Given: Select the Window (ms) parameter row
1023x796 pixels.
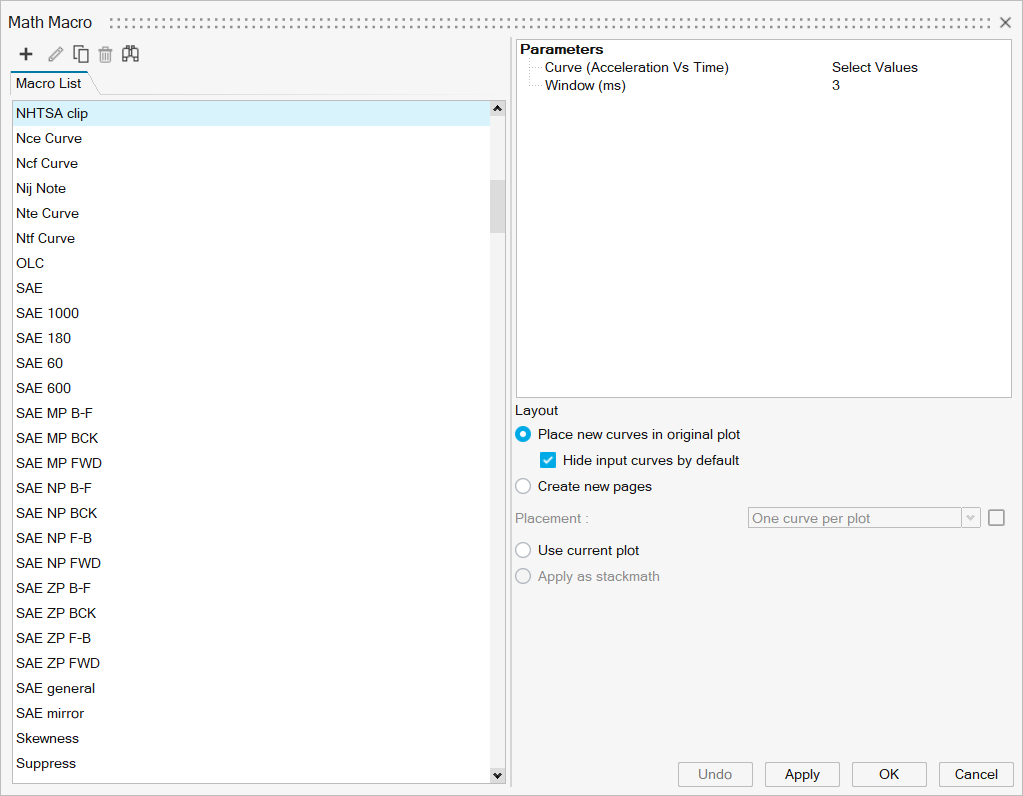Looking at the screenshot, I should pos(585,85).
